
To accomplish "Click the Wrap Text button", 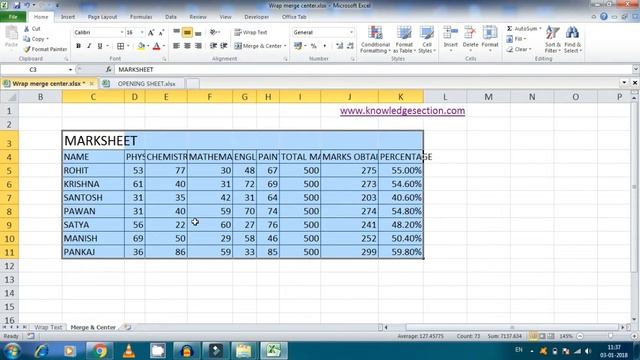I will 251,32.
